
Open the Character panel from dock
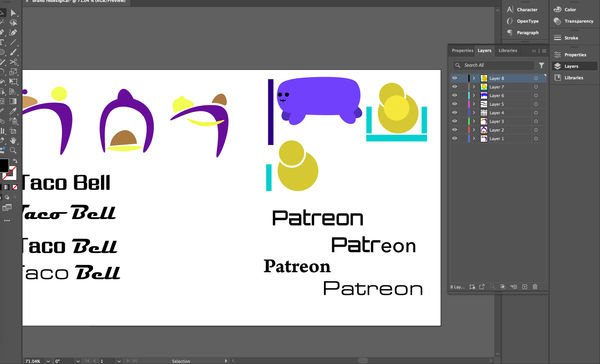(x=523, y=10)
